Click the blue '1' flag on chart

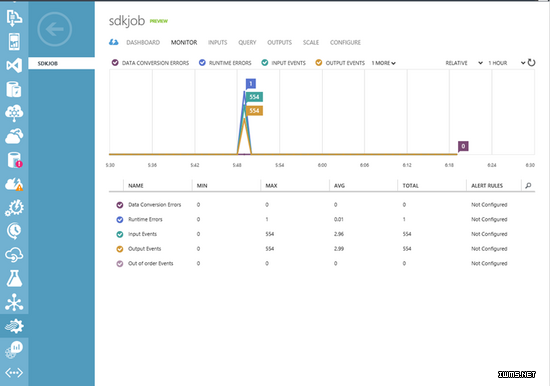pos(251,84)
